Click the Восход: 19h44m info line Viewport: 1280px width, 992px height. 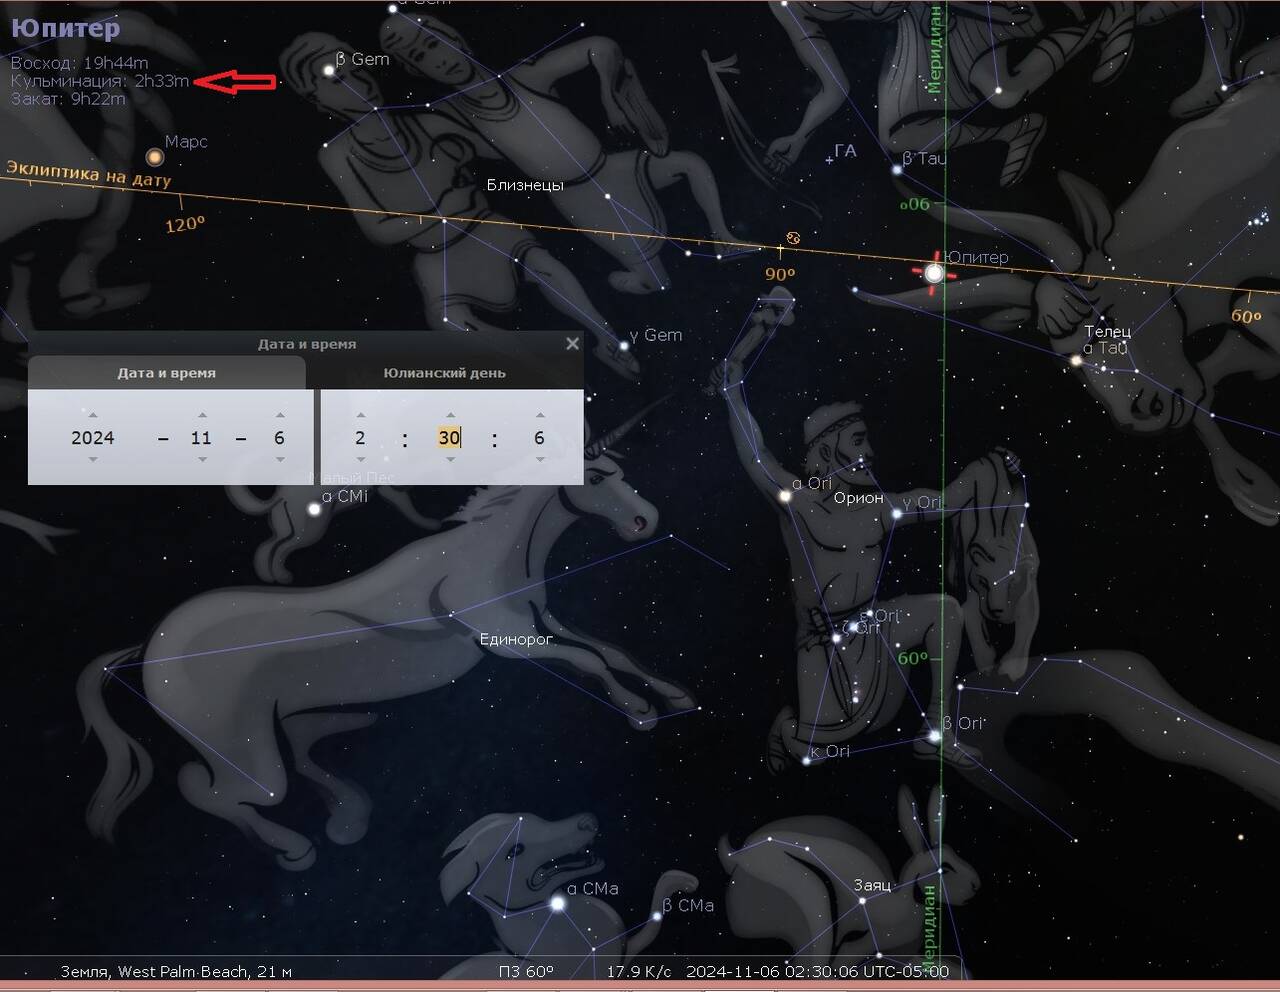[x=79, y=63]
